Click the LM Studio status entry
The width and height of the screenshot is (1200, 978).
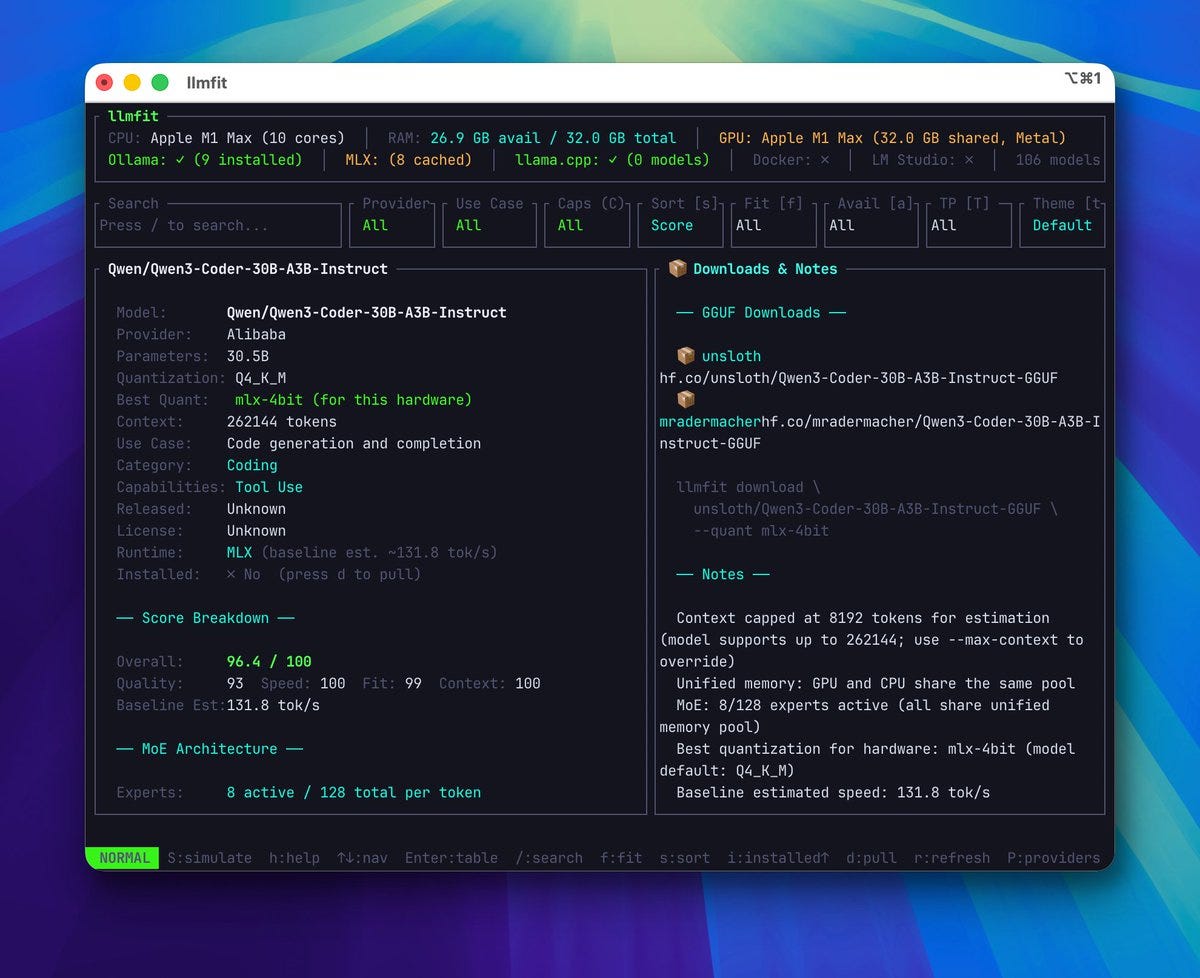[x=923, y=160]
